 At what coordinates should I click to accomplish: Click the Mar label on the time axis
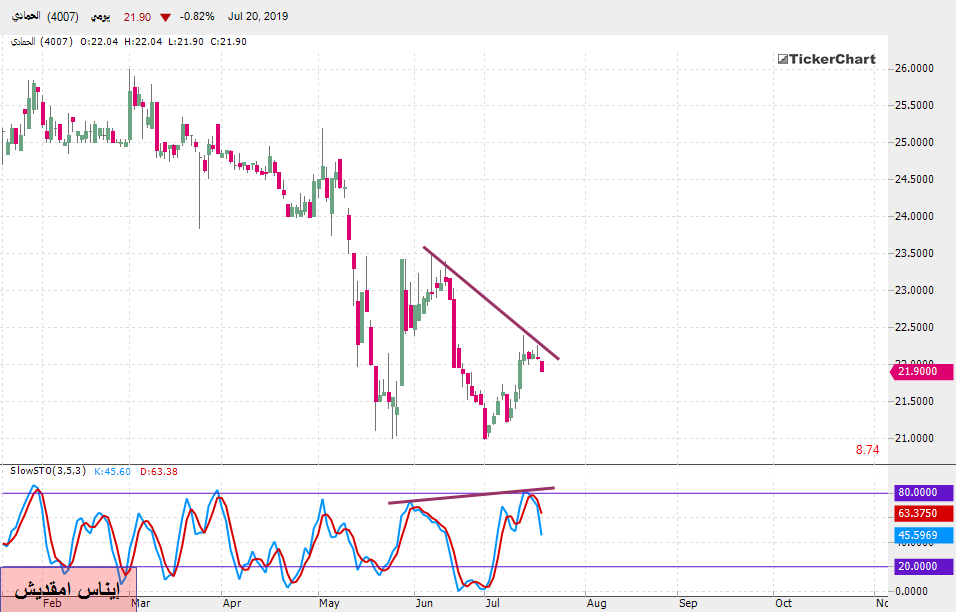141,603
